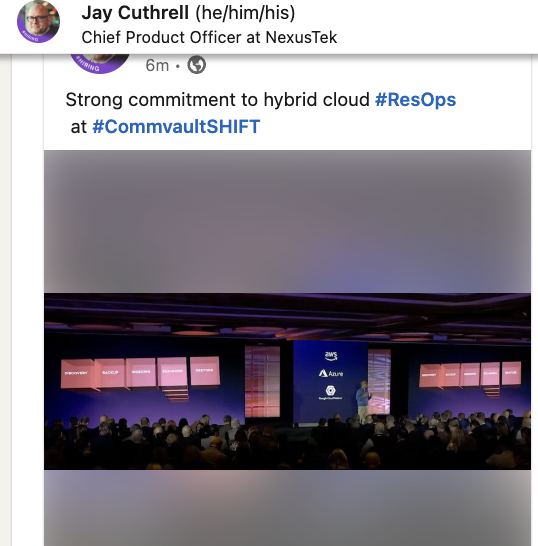Image resolution: width=538 pixels, height=546 pixels.
Task: Click the post text about hybrid cloud
Action: click(217, 100)
